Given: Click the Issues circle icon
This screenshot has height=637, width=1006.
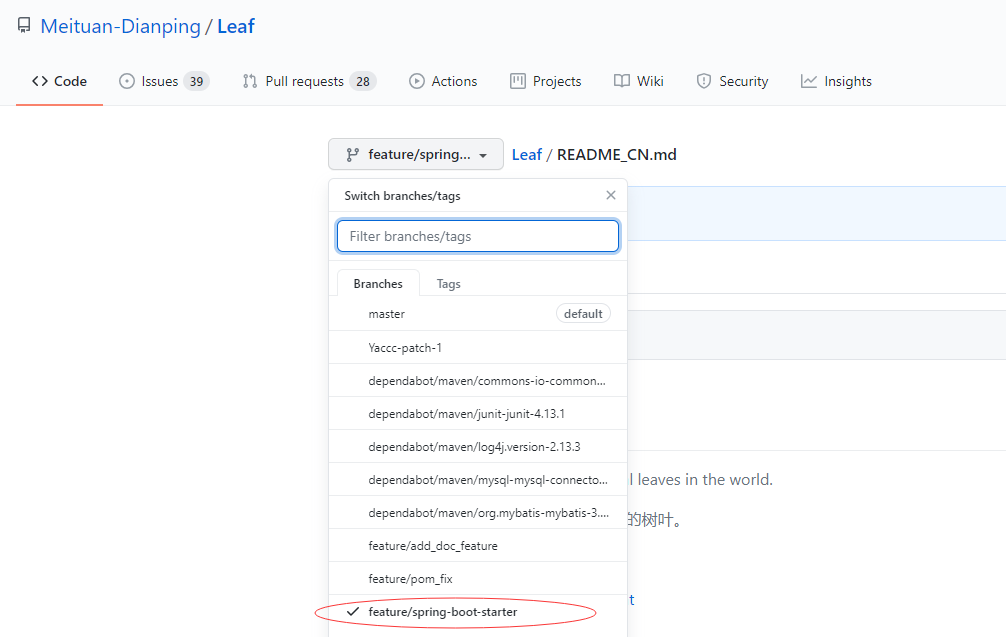Looking at the screenshot, I should tap(127, 81).
